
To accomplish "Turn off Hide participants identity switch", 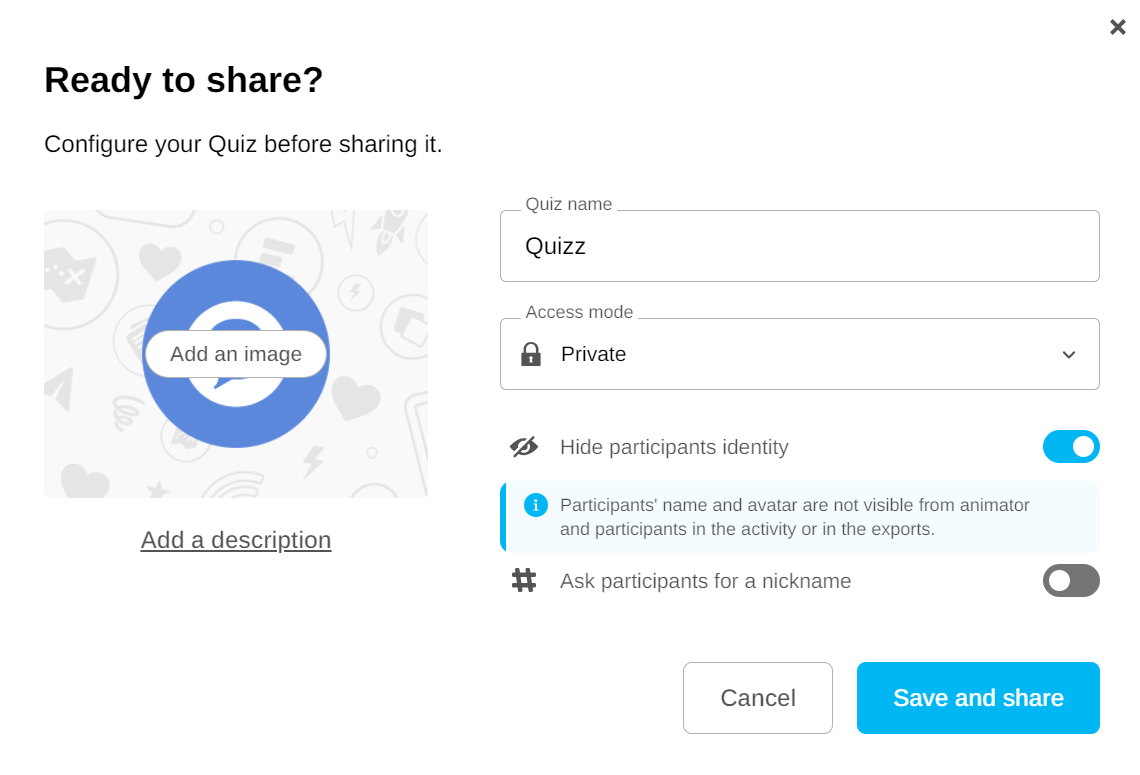I will coord(1071,447).
